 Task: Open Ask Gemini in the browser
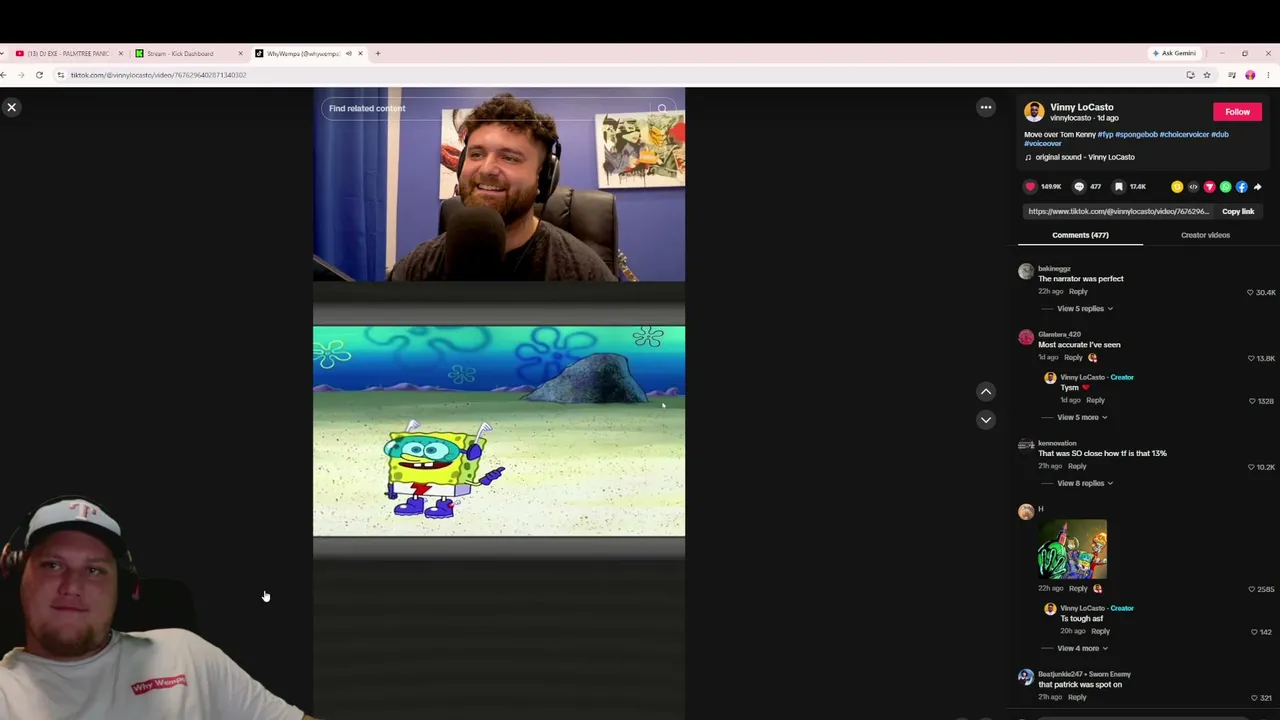click(x=1175, y=53)
